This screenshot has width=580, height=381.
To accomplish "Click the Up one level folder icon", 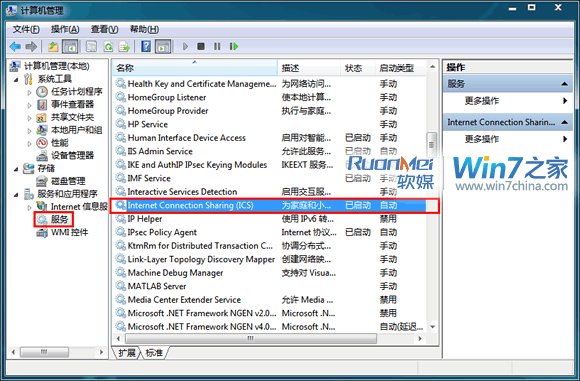I will [53, 47].
